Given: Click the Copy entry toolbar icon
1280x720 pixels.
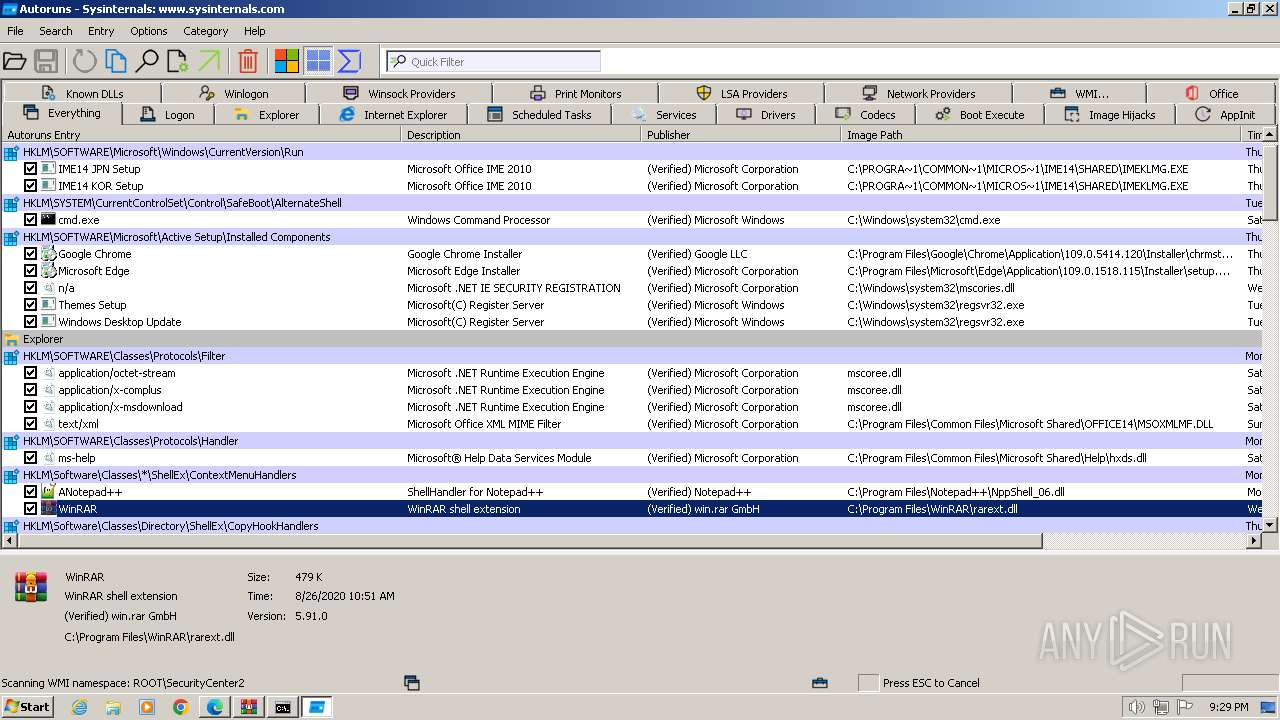Looking at the screenshot, I should 116,61.
